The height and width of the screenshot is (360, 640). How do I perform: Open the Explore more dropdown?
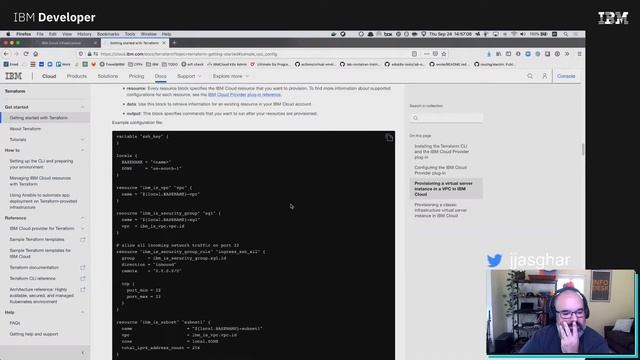tap(231, 76)
